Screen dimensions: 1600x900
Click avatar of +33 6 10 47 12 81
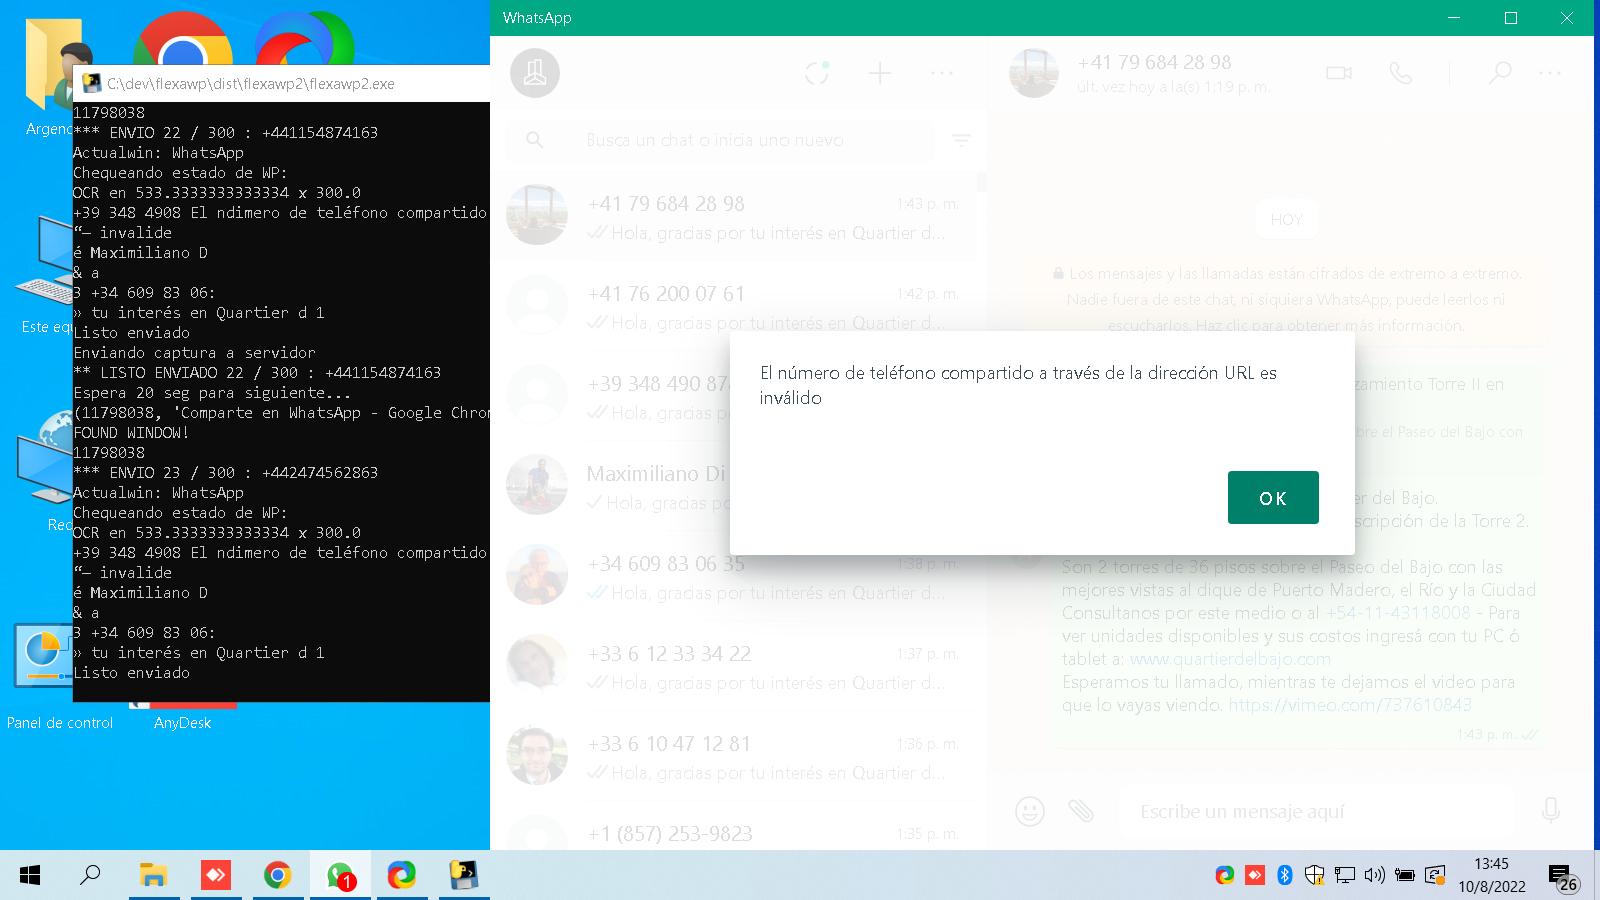[537, 755]
